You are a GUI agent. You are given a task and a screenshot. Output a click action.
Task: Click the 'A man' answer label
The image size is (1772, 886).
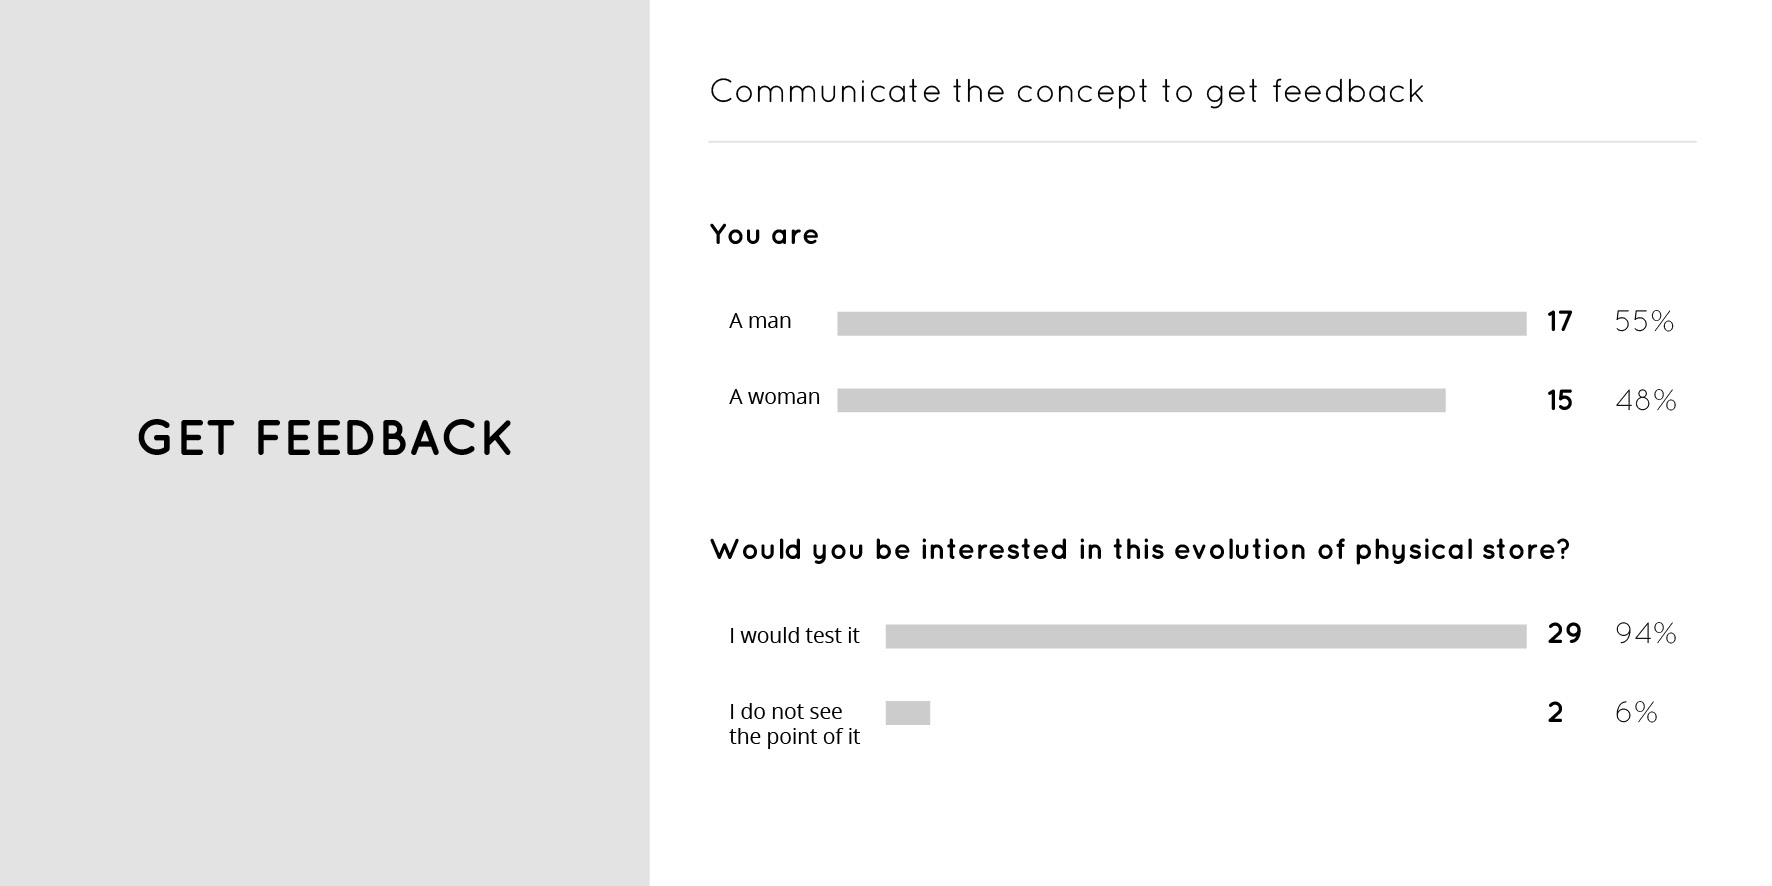click(760, 321)
